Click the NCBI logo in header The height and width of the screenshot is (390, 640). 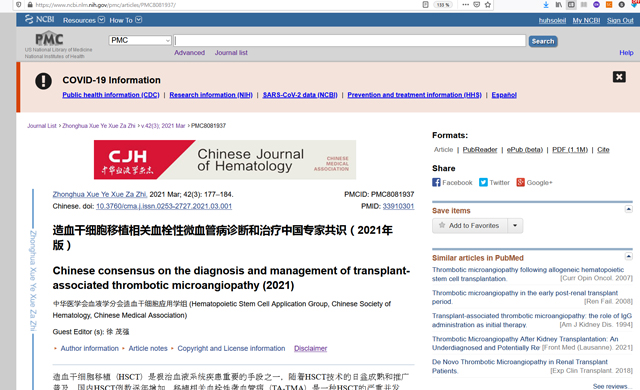(39, 20)
